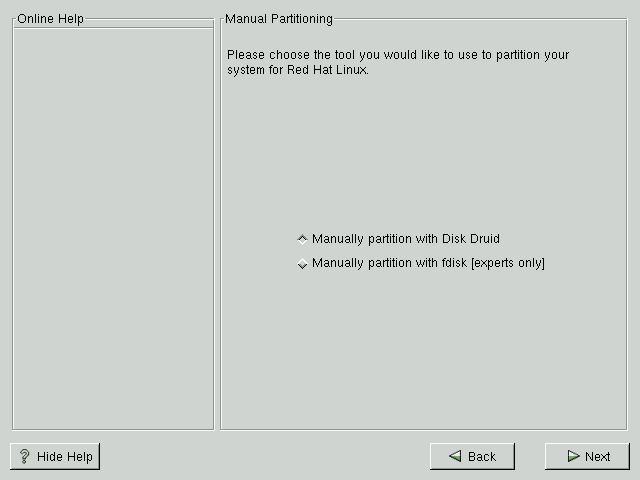Click the left arrow icon on Back
Image resolution: width=640 pixels, height=480 pixels.
[455, 456]
